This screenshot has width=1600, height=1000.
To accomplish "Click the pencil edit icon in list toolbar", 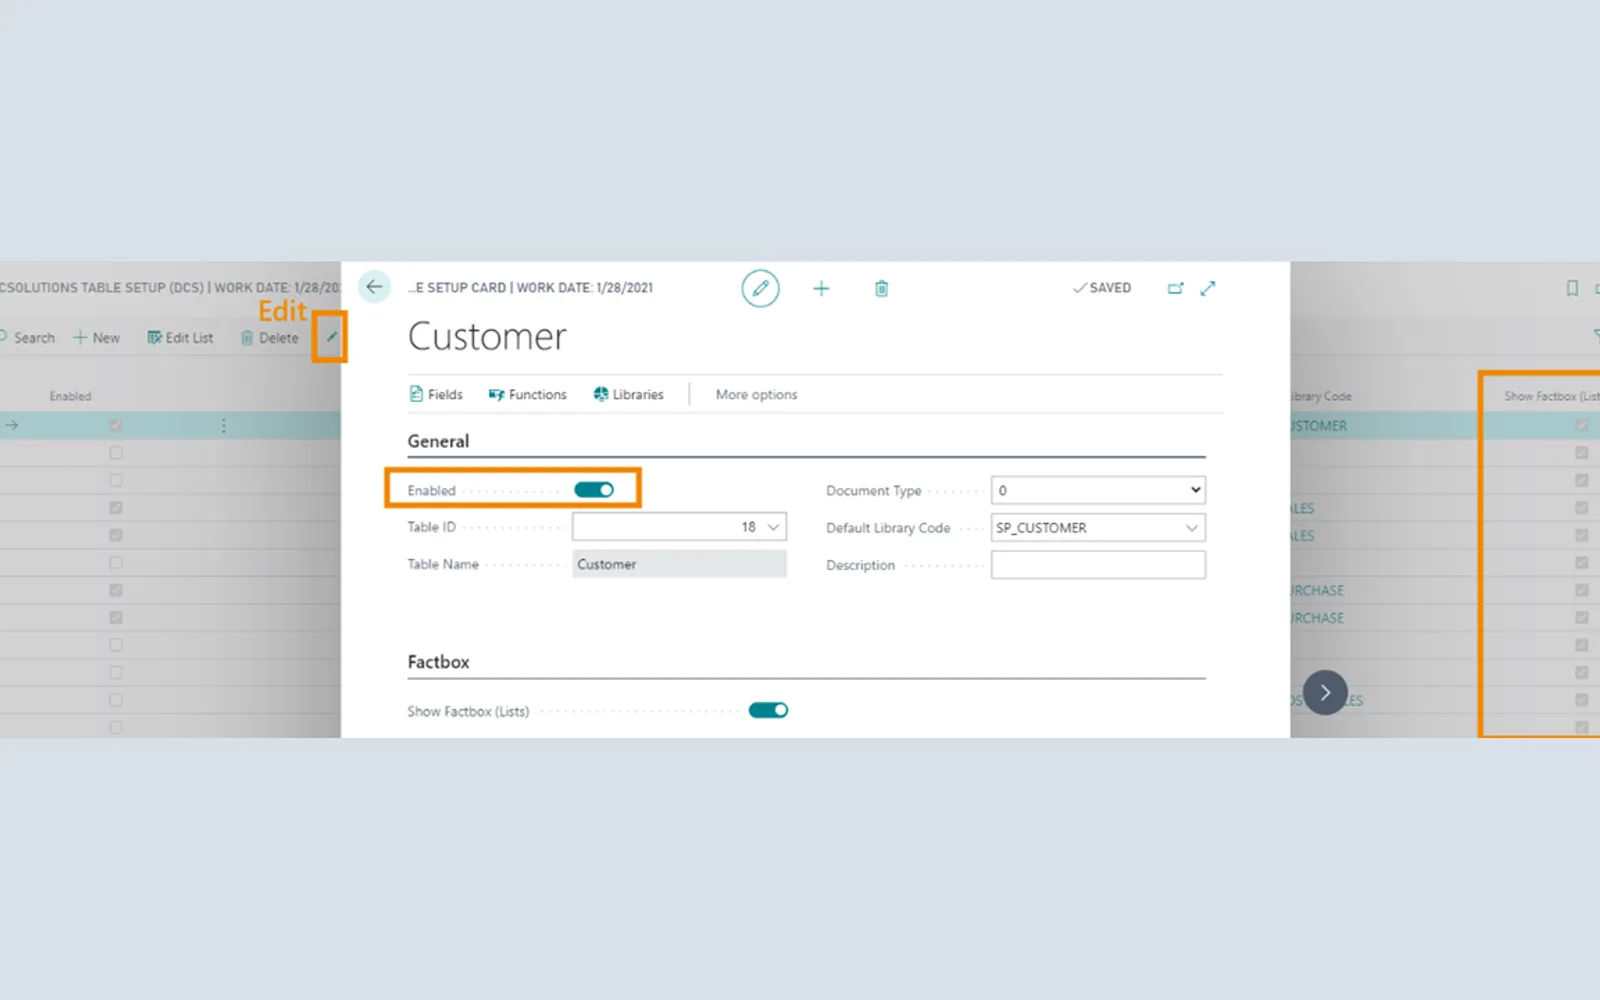I will 331,337.
